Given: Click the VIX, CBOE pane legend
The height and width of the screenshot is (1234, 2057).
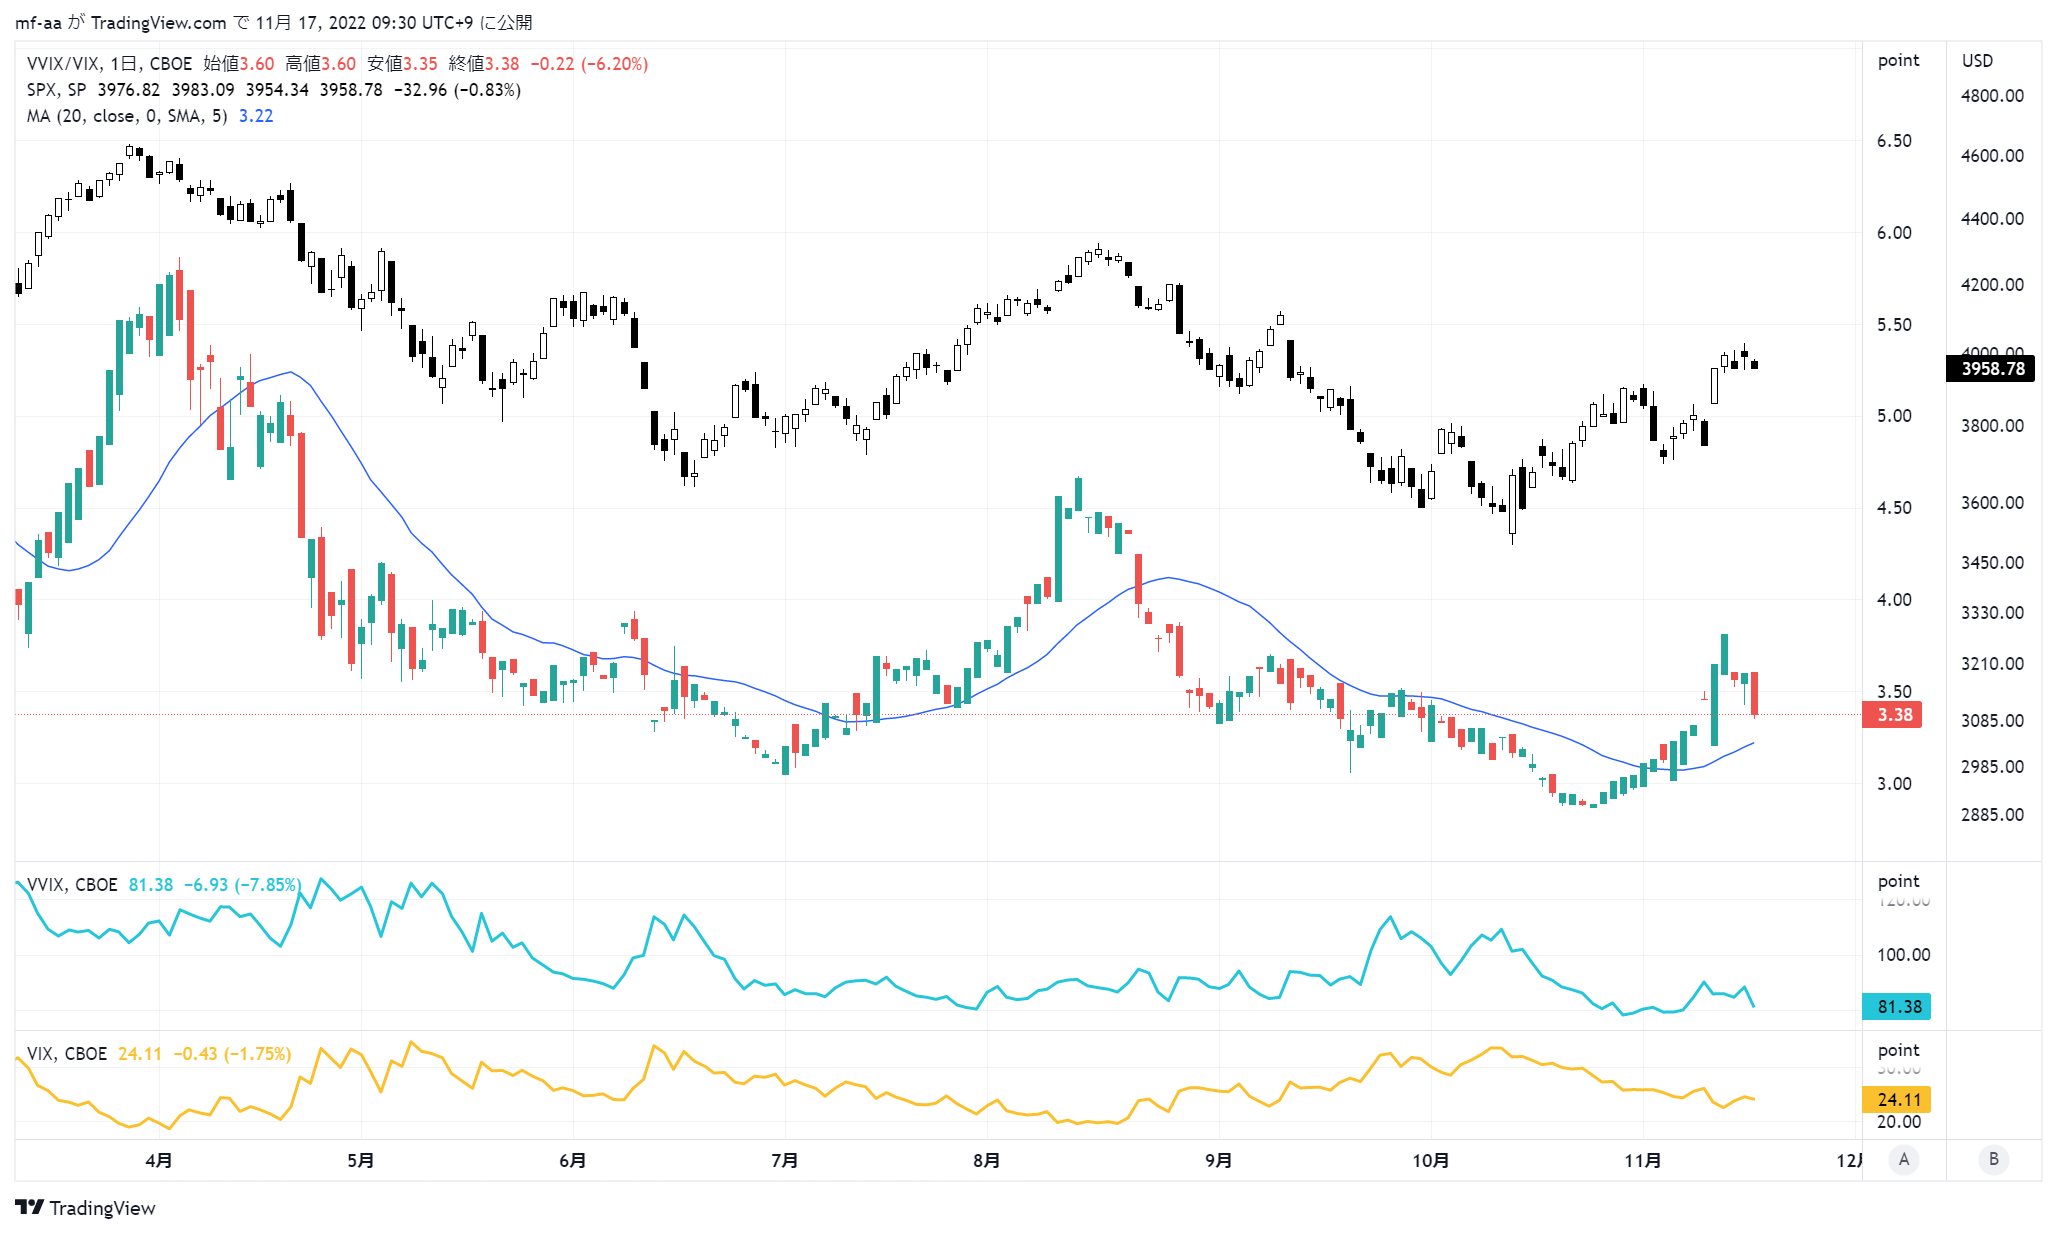Looking at the screenshot, I should click(67, 1053).
